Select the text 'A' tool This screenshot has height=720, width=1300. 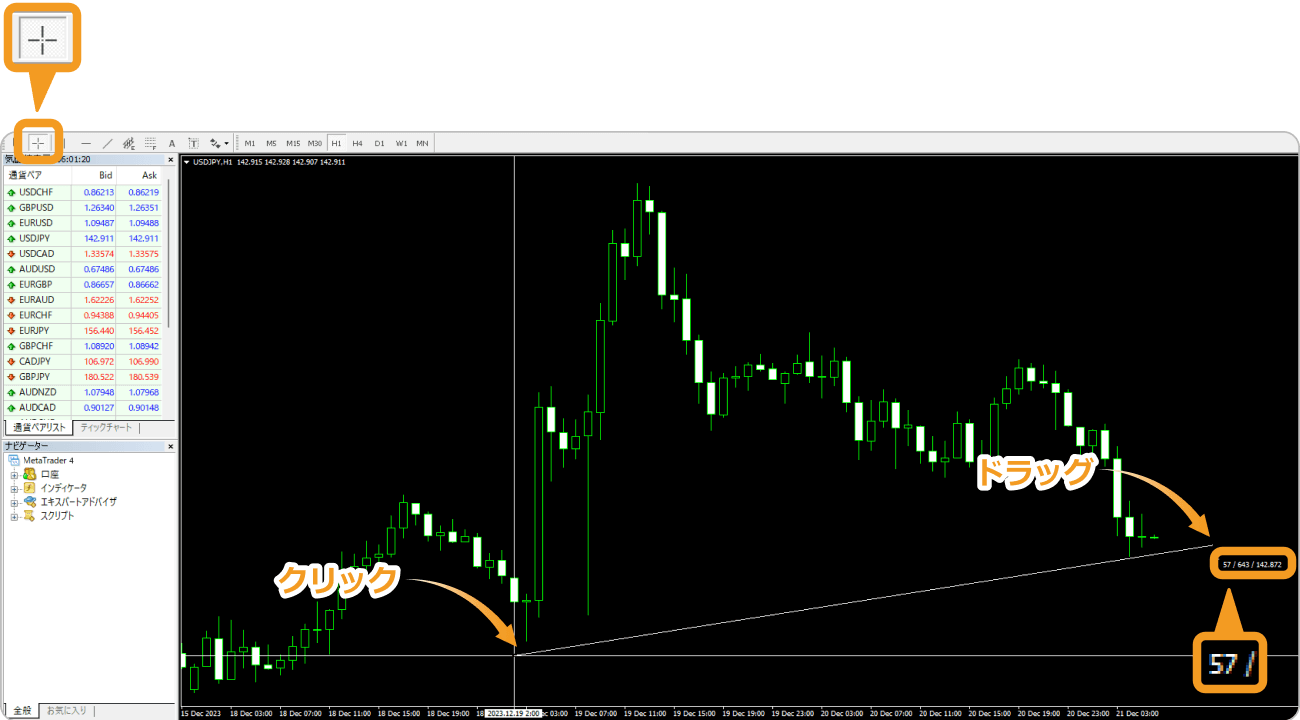(172, 143)
